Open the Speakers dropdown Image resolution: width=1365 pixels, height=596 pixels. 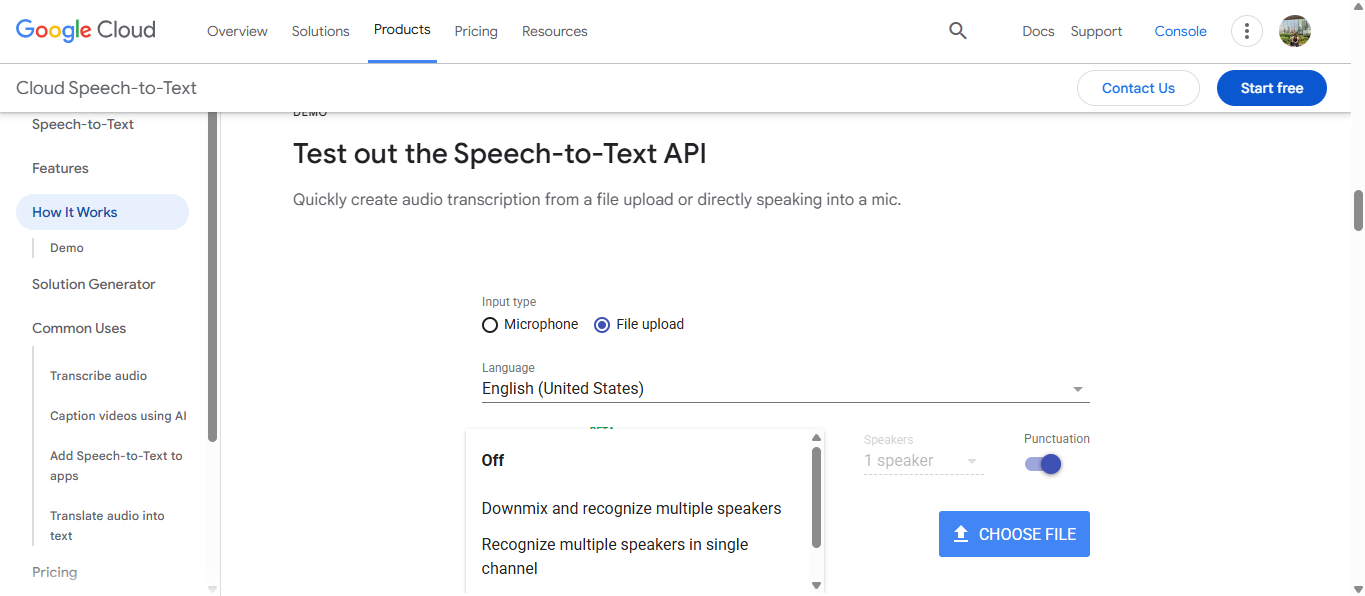click(921, 460)
